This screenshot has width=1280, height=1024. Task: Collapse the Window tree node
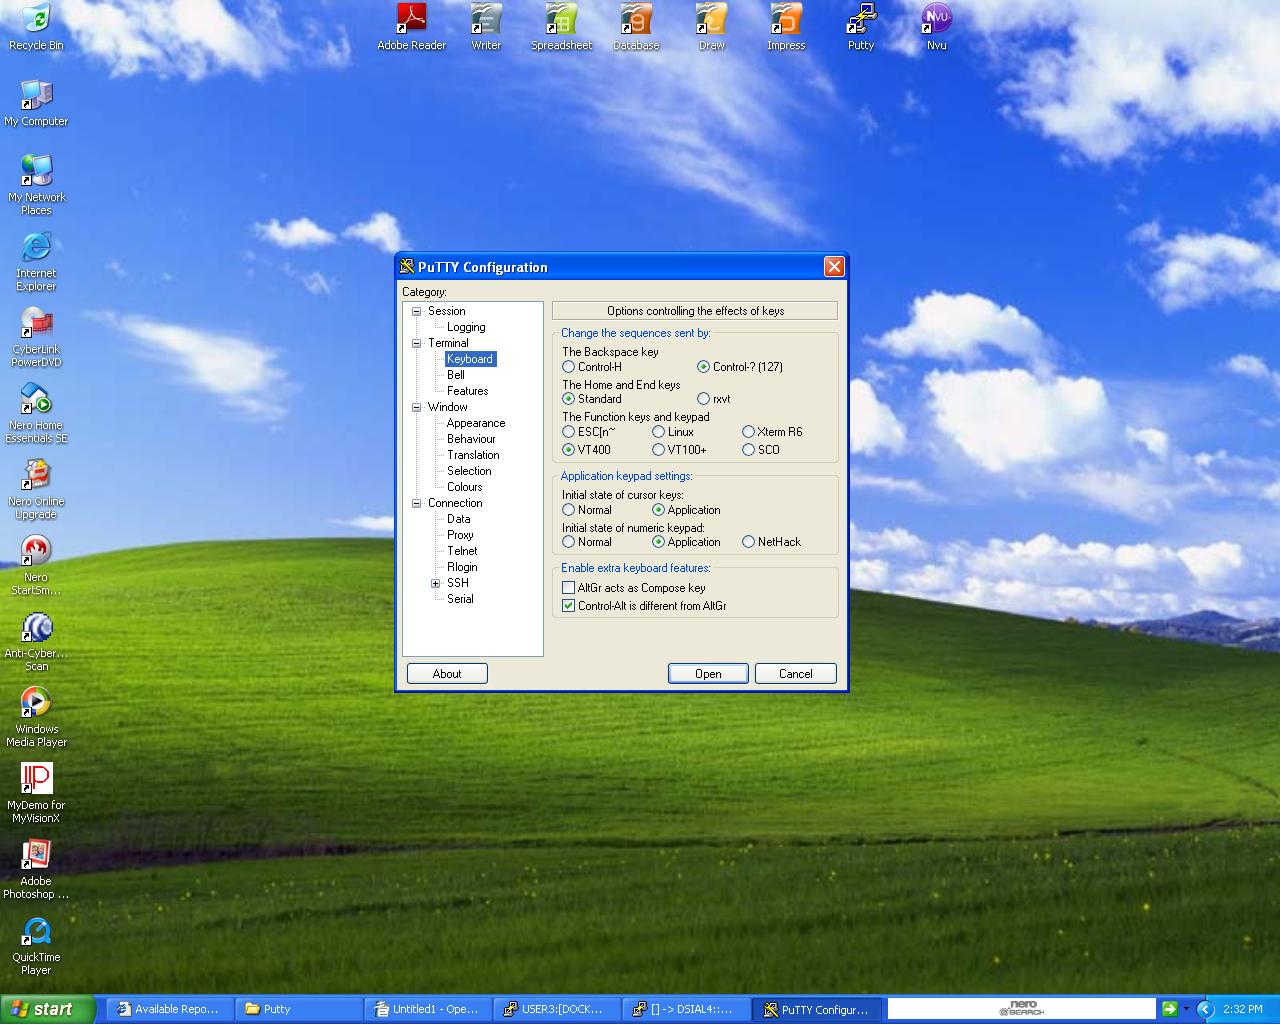coord(417,407)
